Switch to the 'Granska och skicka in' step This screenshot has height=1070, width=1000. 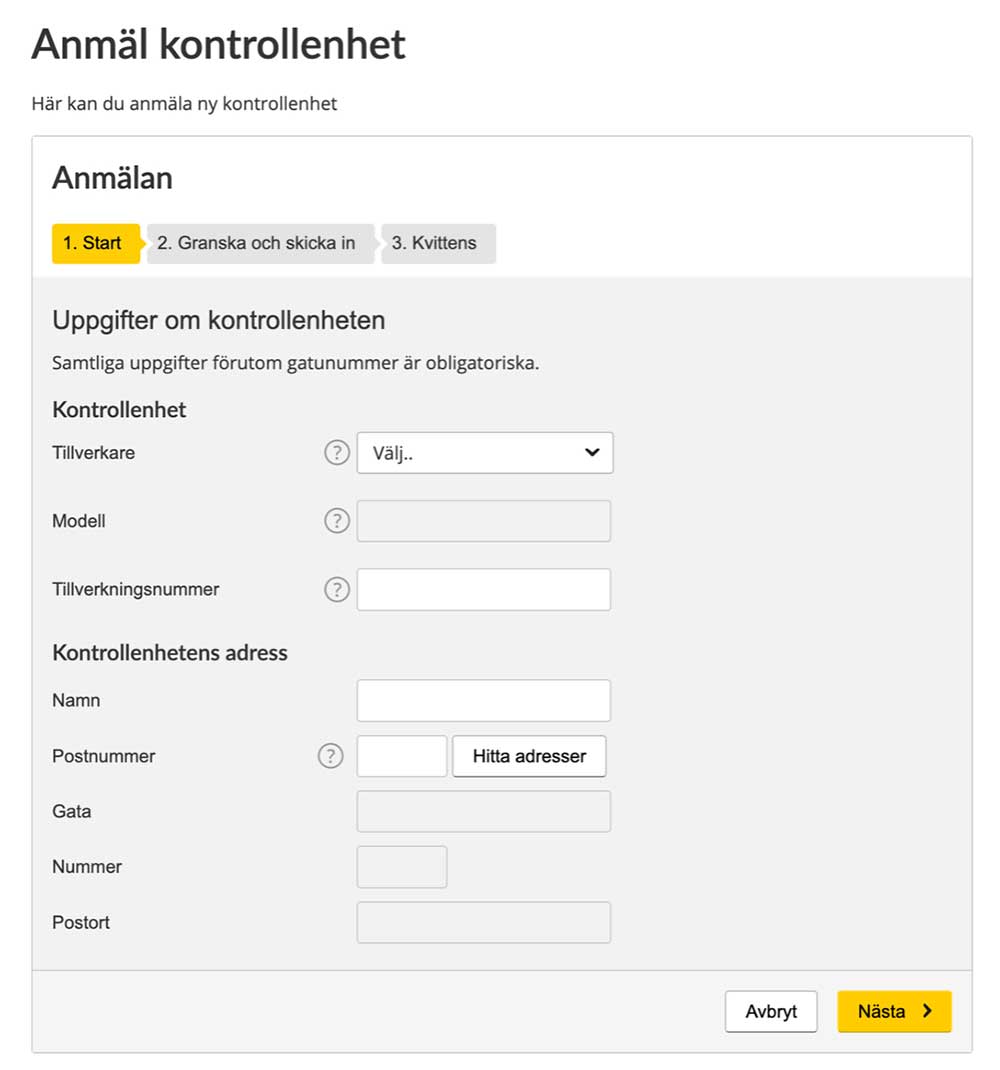tap(258, 243)
